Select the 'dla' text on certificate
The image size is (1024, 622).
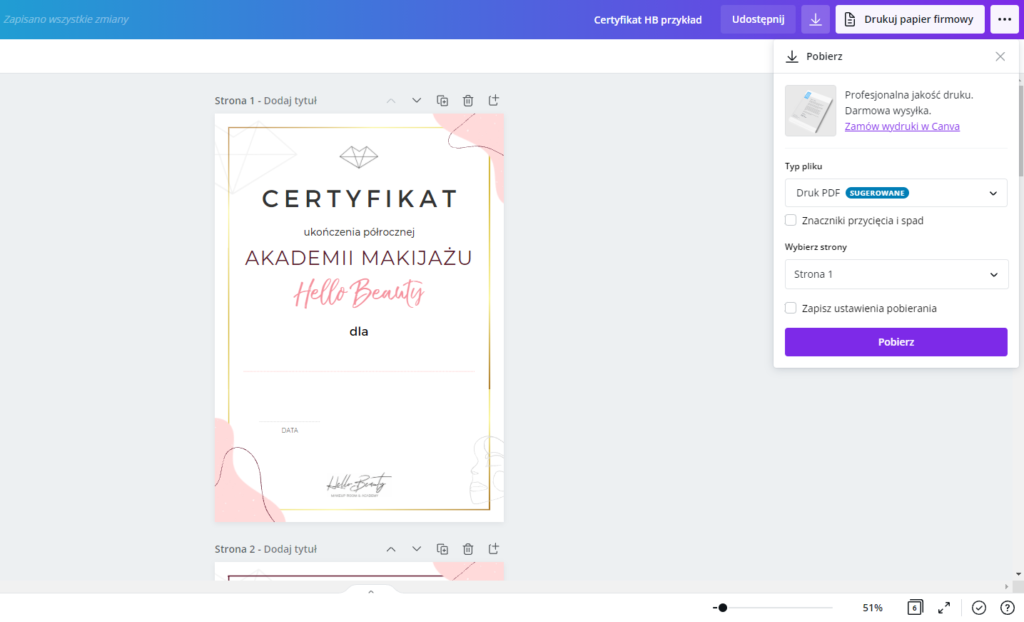point(359,331)
